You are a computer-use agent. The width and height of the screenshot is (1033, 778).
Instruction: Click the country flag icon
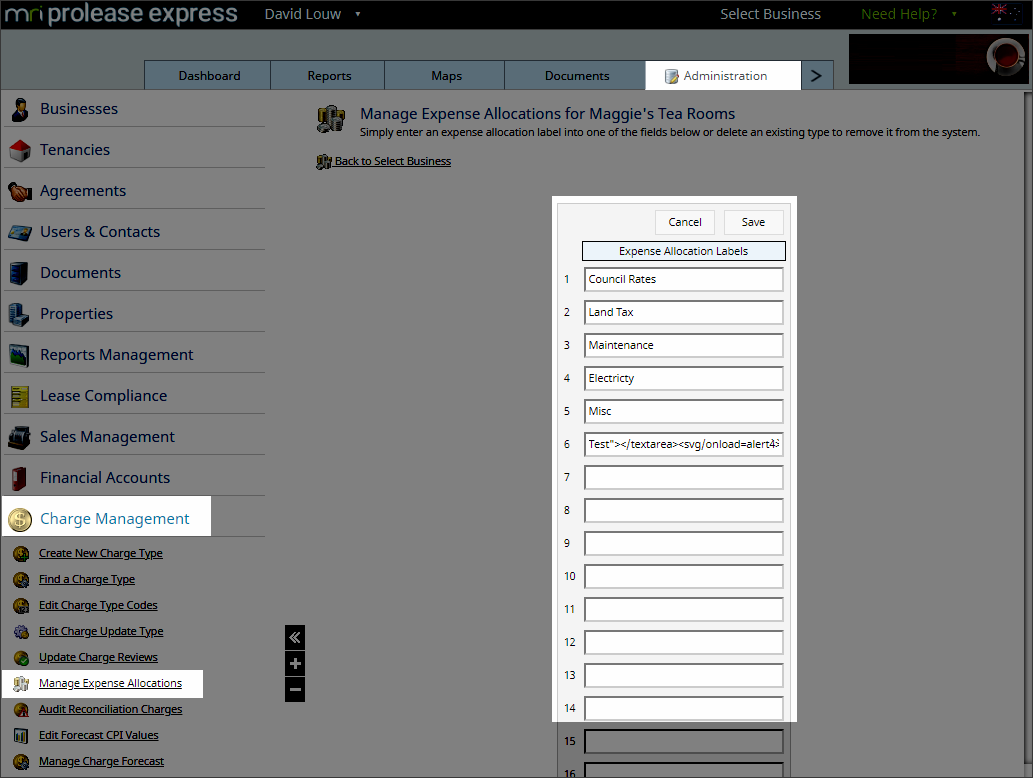[1006, 13]
